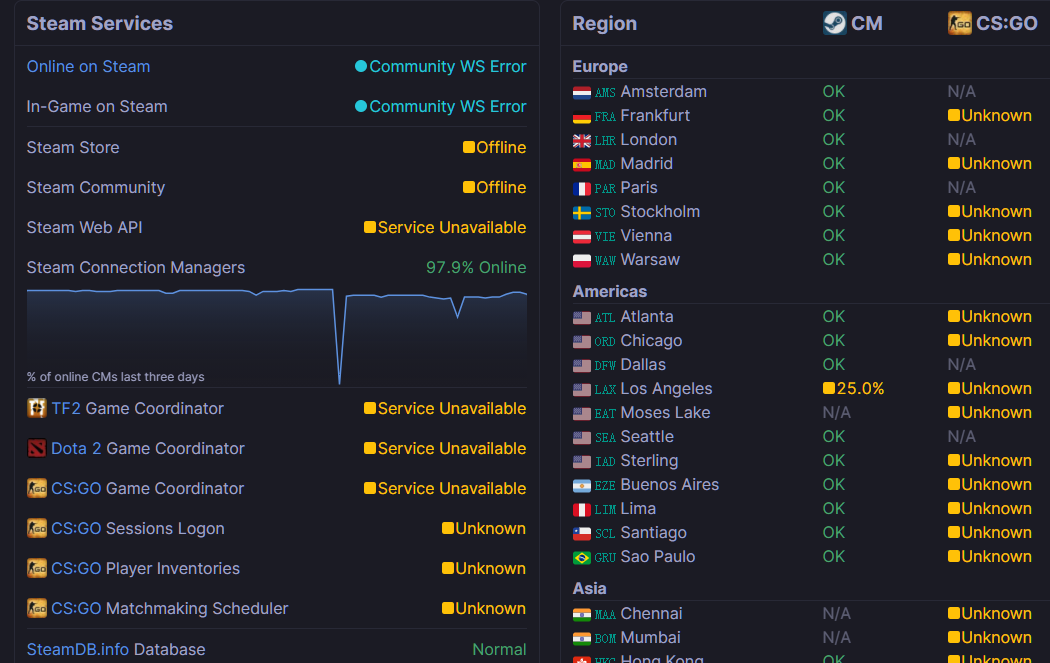Click the Steam CM column header icon
Screen dimensions: 1050x663
[x=834, y=23]
